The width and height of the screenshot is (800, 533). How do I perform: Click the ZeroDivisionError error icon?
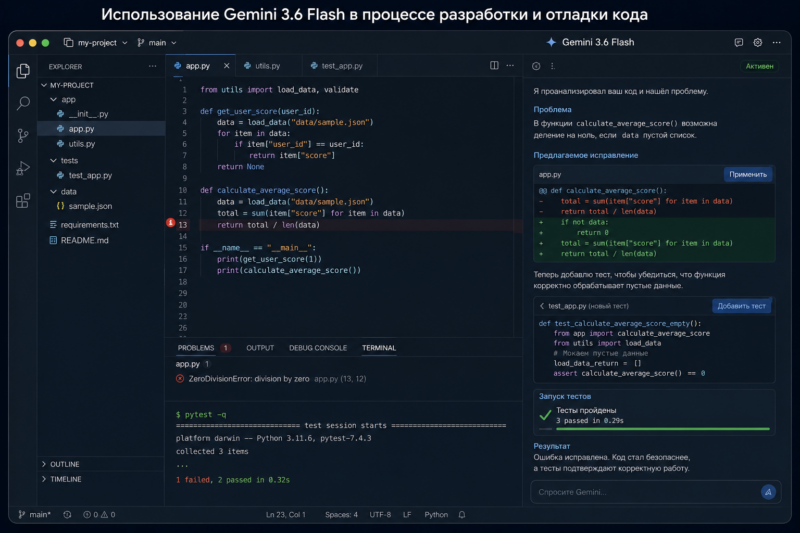[180, 378]
